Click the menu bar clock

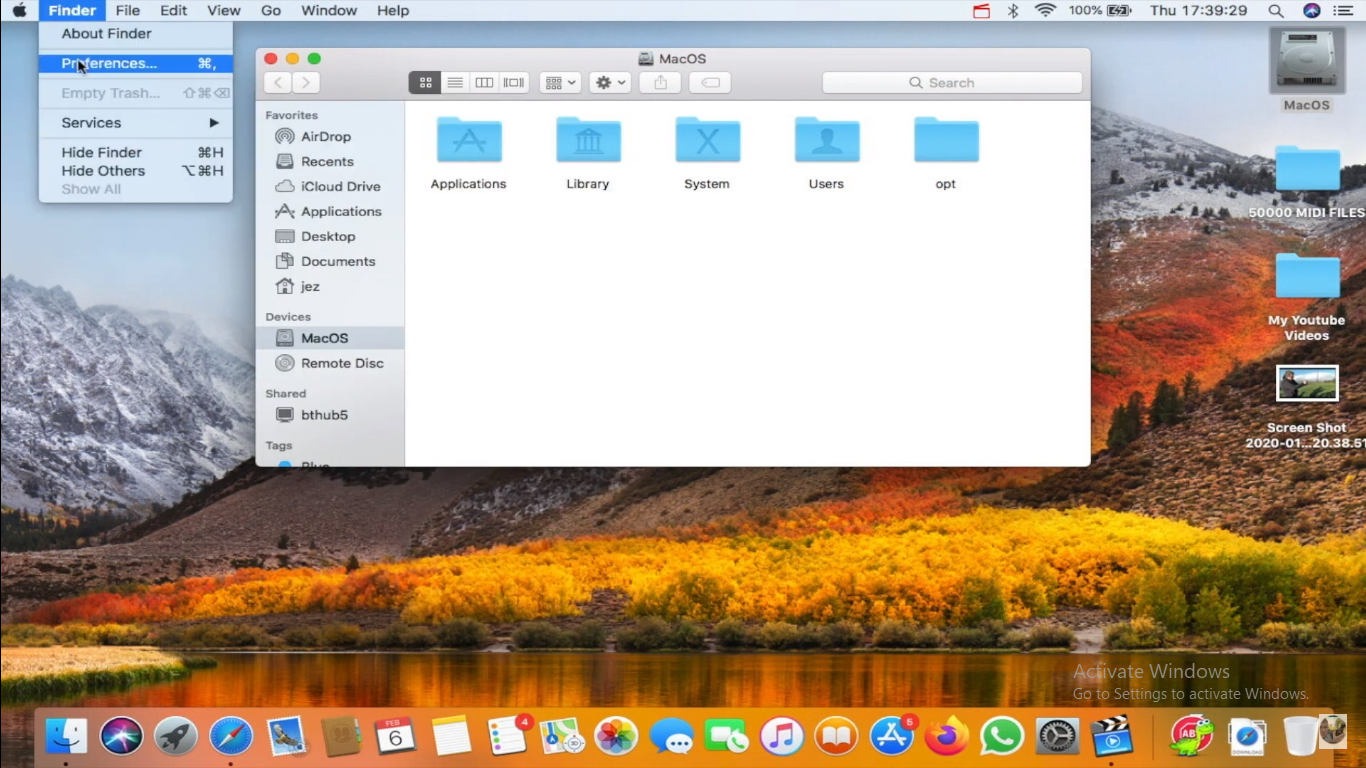pyautogui.click(x=1199, y=10)
